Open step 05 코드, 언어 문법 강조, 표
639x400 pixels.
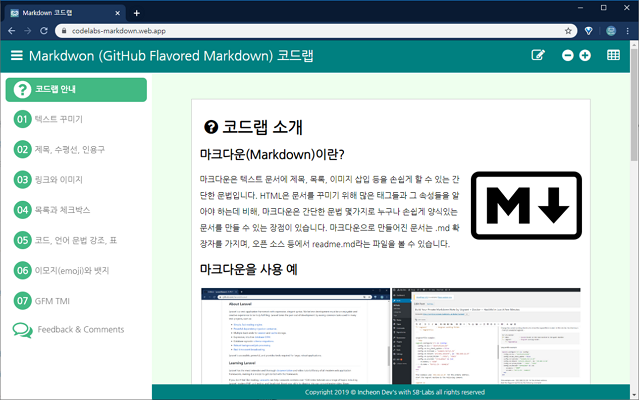(x=76, y=240)
